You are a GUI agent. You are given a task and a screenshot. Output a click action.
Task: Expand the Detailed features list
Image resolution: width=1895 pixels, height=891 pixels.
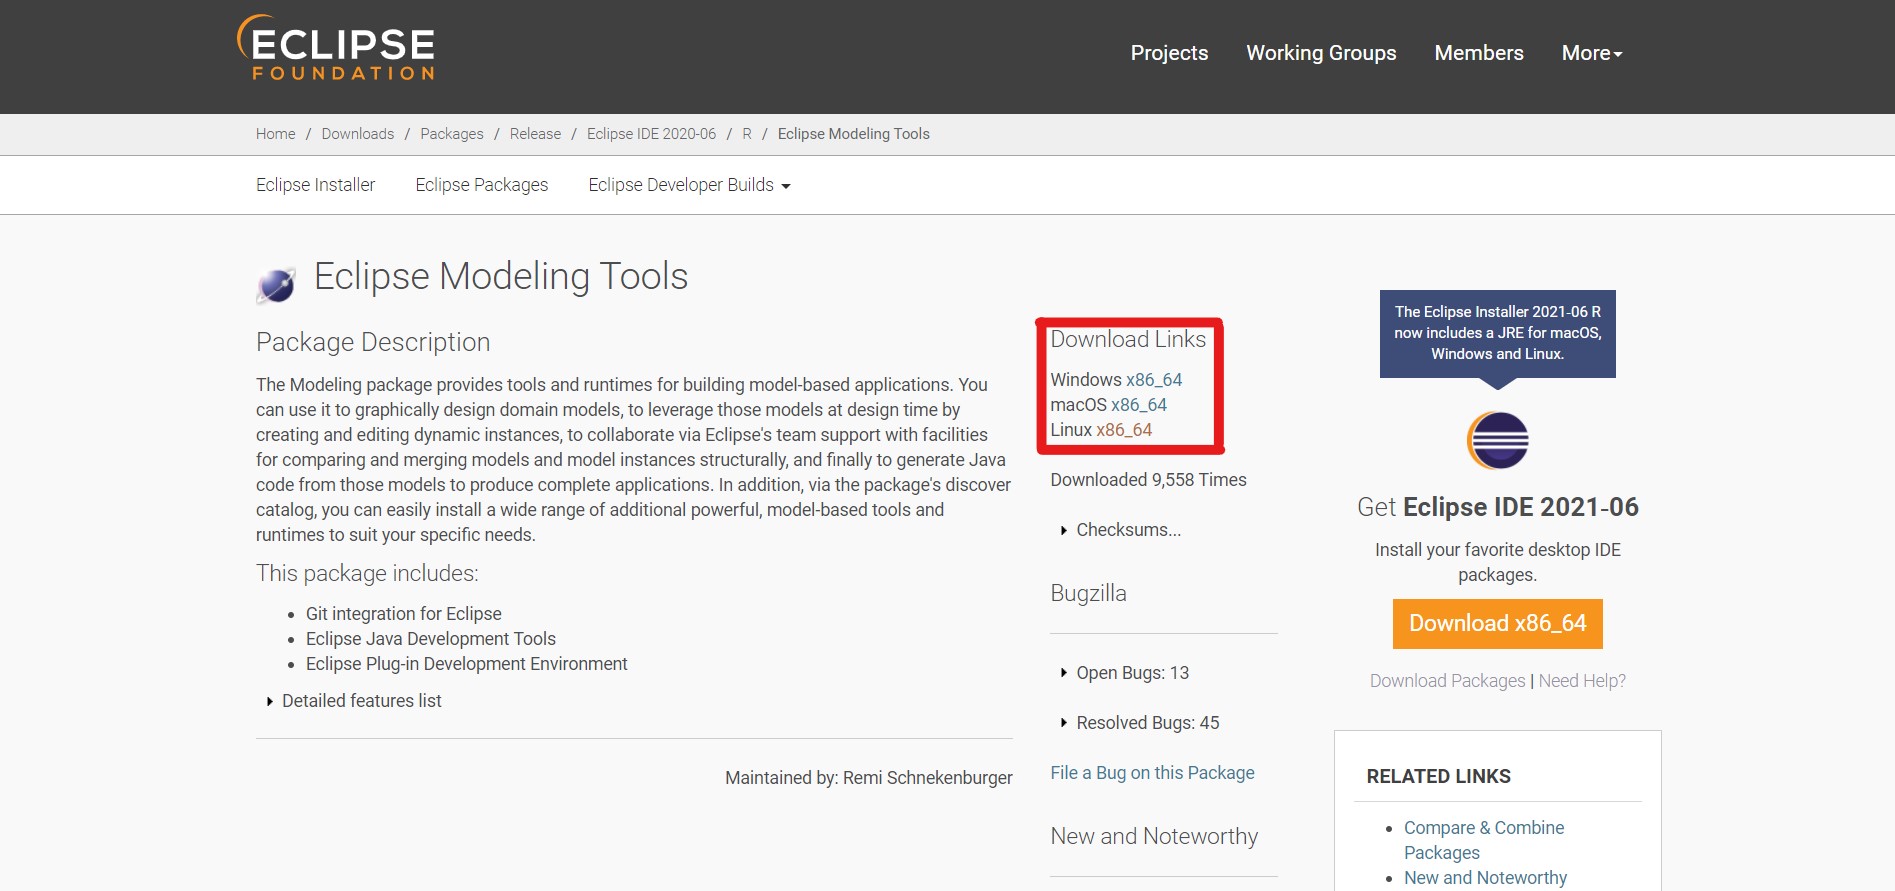(353, 701)
